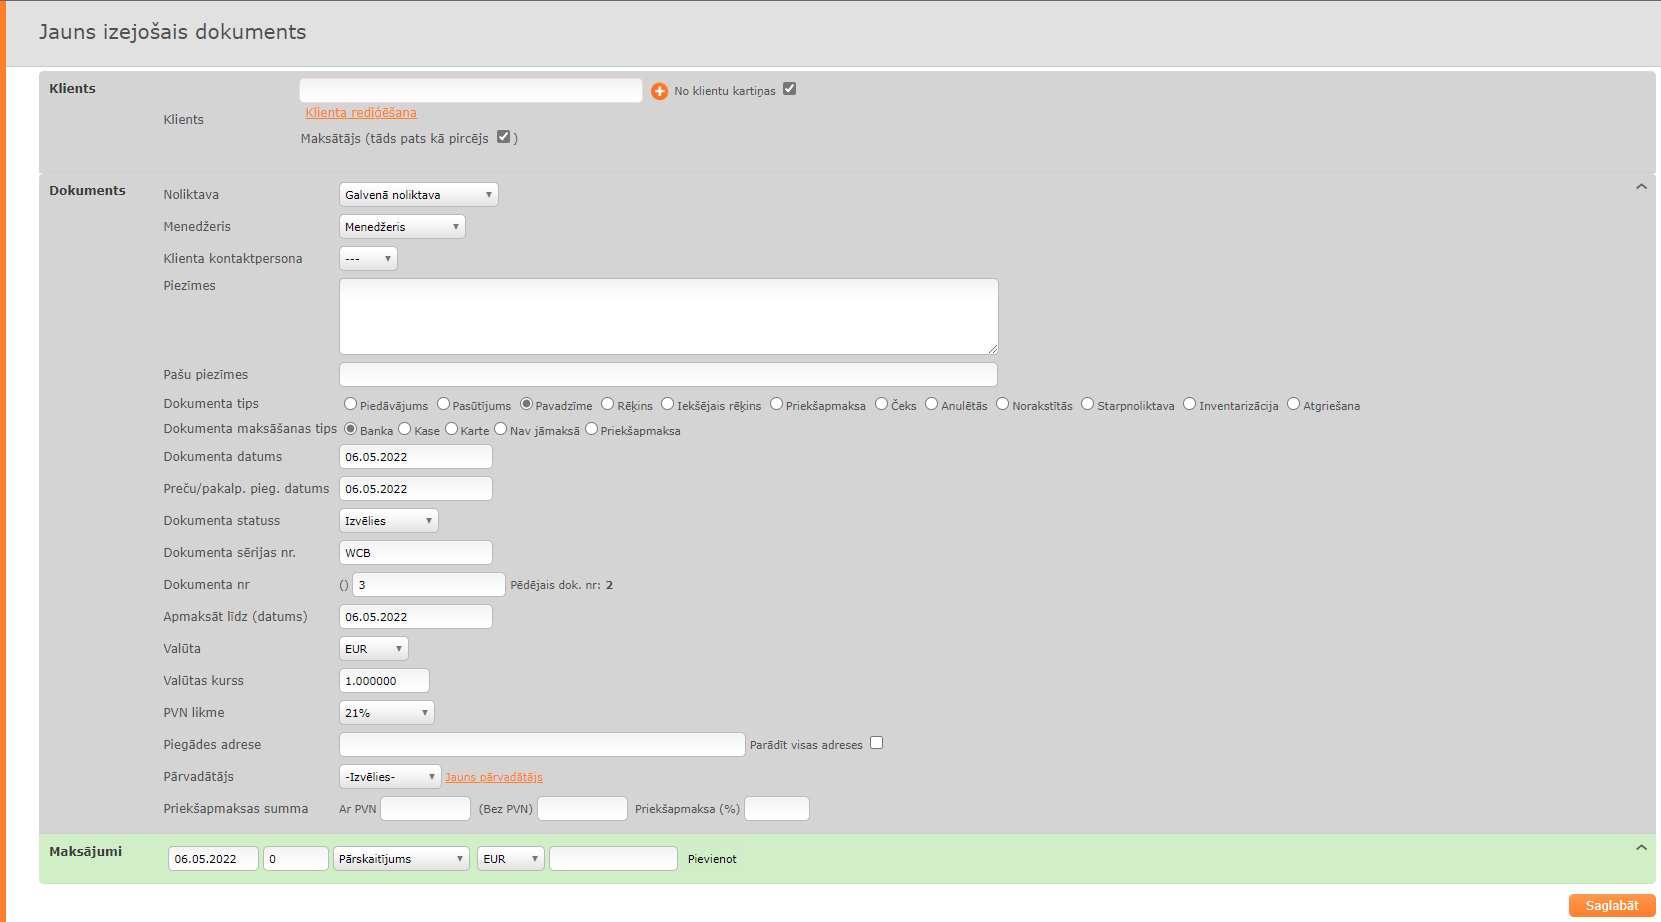Screen dimensions: 1661x922
Task: Click the Dokumenta datums field
Action: 415,457
